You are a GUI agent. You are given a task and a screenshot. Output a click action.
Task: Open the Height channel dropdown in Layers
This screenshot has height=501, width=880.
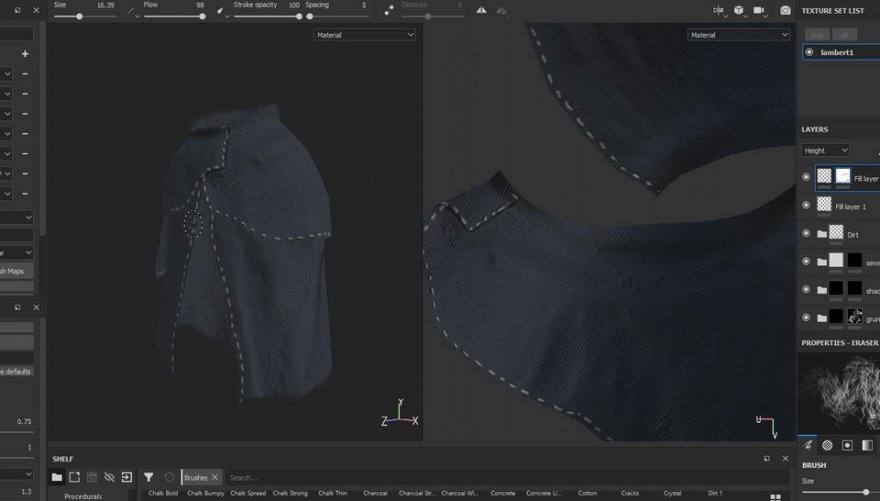click(825, 150)
